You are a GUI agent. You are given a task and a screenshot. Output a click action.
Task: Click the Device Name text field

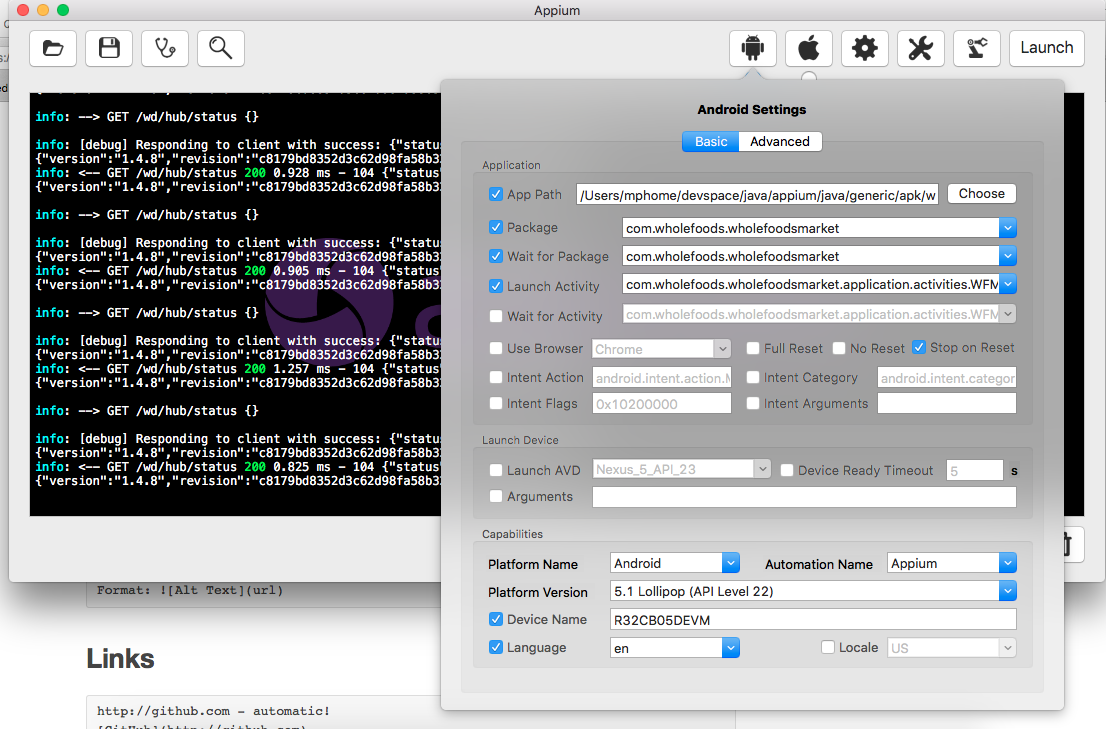tap(813, 620)
